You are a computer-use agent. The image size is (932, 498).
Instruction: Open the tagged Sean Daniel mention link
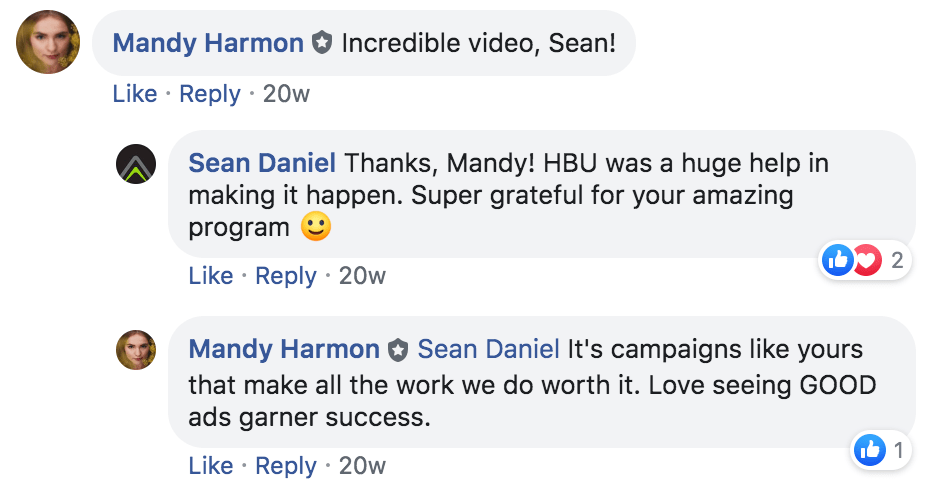click(489, 349)
